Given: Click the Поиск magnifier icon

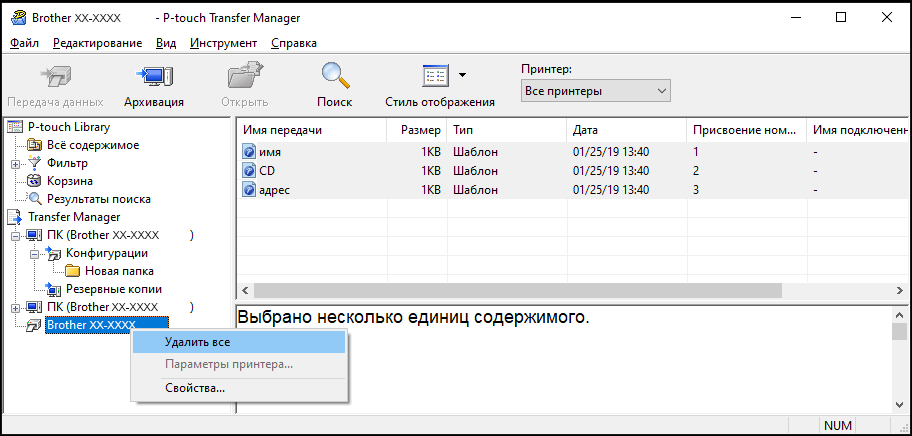Looking at the screenshot, I should (334, 76).
